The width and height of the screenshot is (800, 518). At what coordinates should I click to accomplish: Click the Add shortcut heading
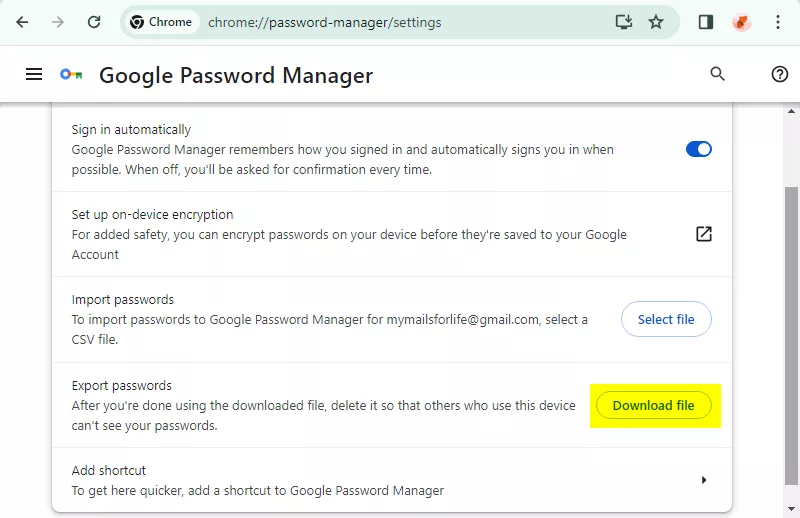point(109,470)
